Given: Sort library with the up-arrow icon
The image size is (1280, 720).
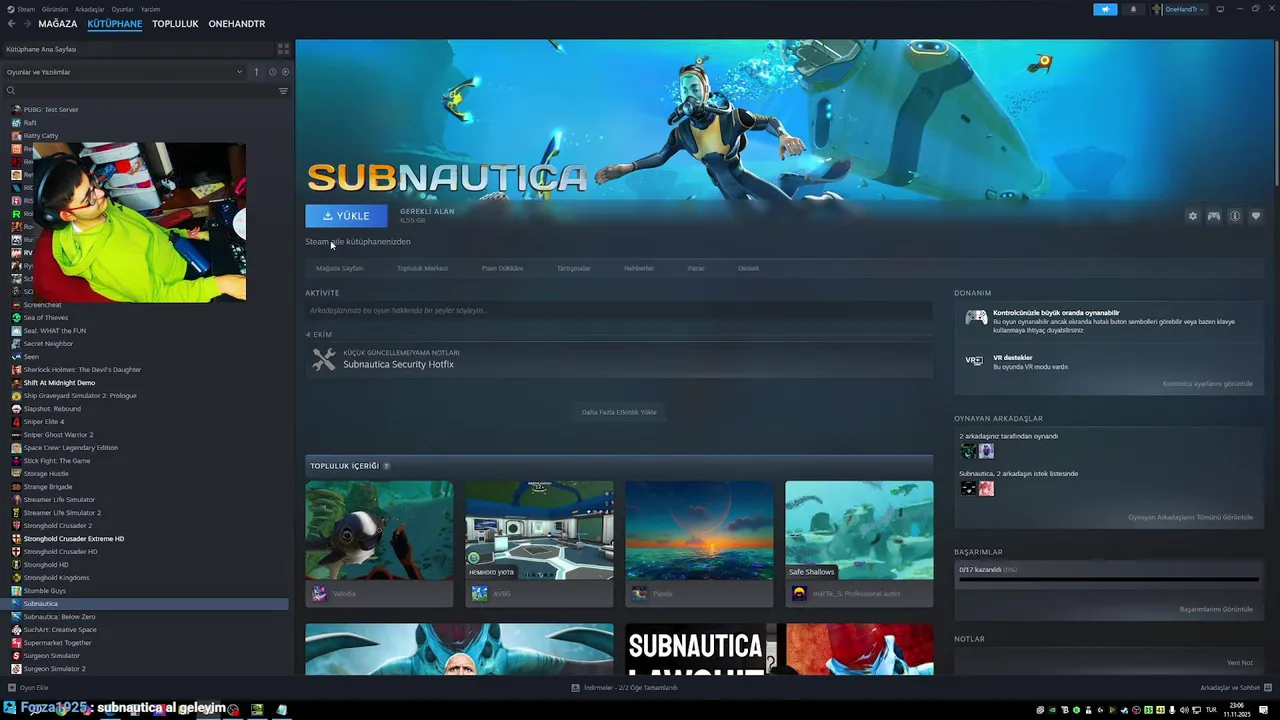Looking at the screenshot, I should click(256, 72).
